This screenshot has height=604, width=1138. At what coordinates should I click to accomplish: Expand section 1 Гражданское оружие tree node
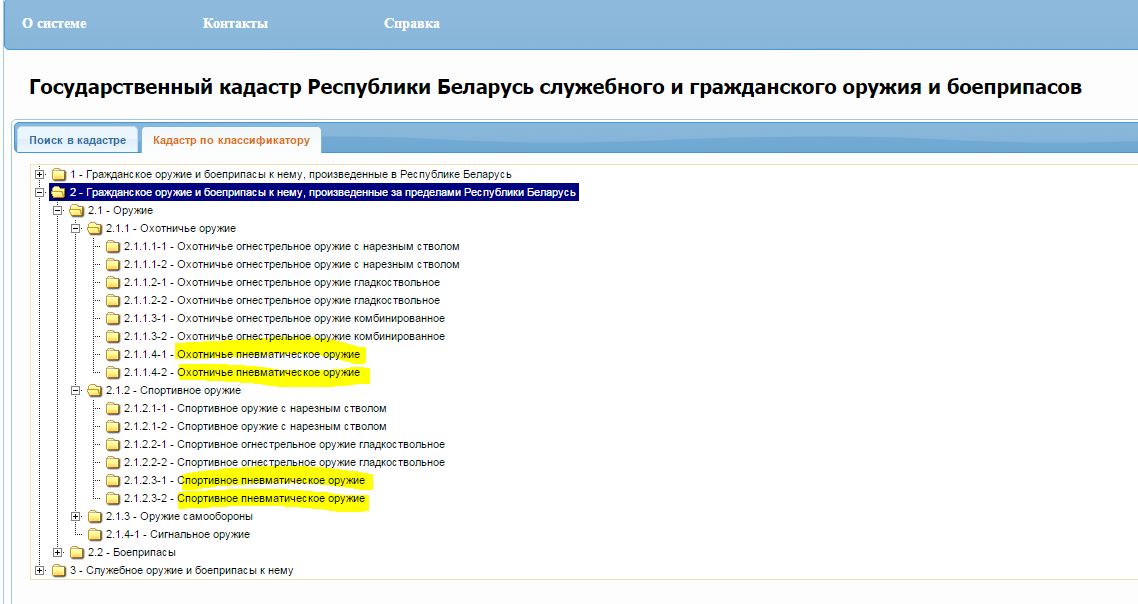click(x=40, y=174)
